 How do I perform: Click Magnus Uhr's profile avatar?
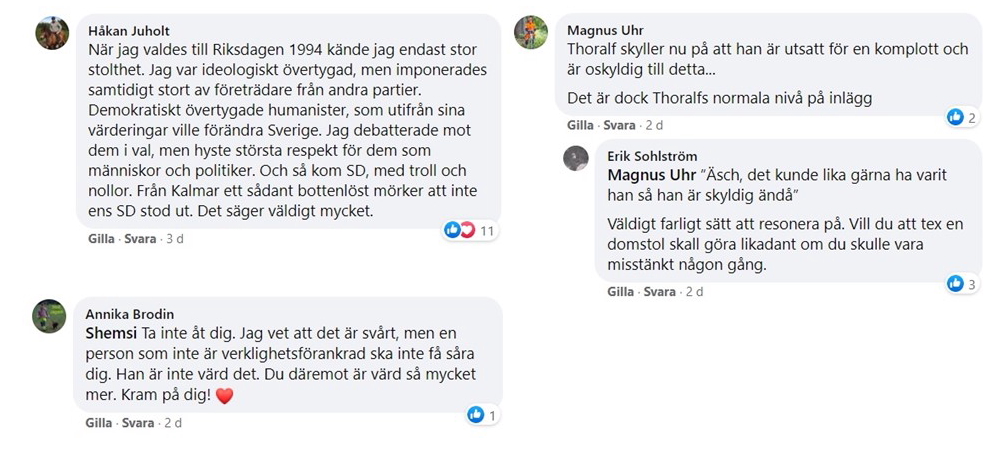point(530,32)
